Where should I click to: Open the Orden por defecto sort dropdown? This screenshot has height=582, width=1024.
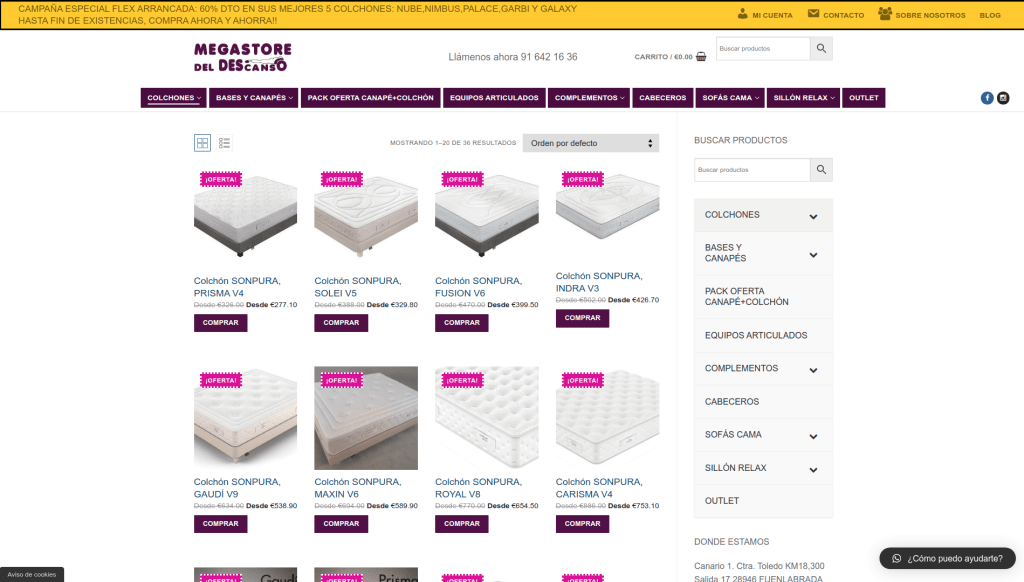coord(591,143)
